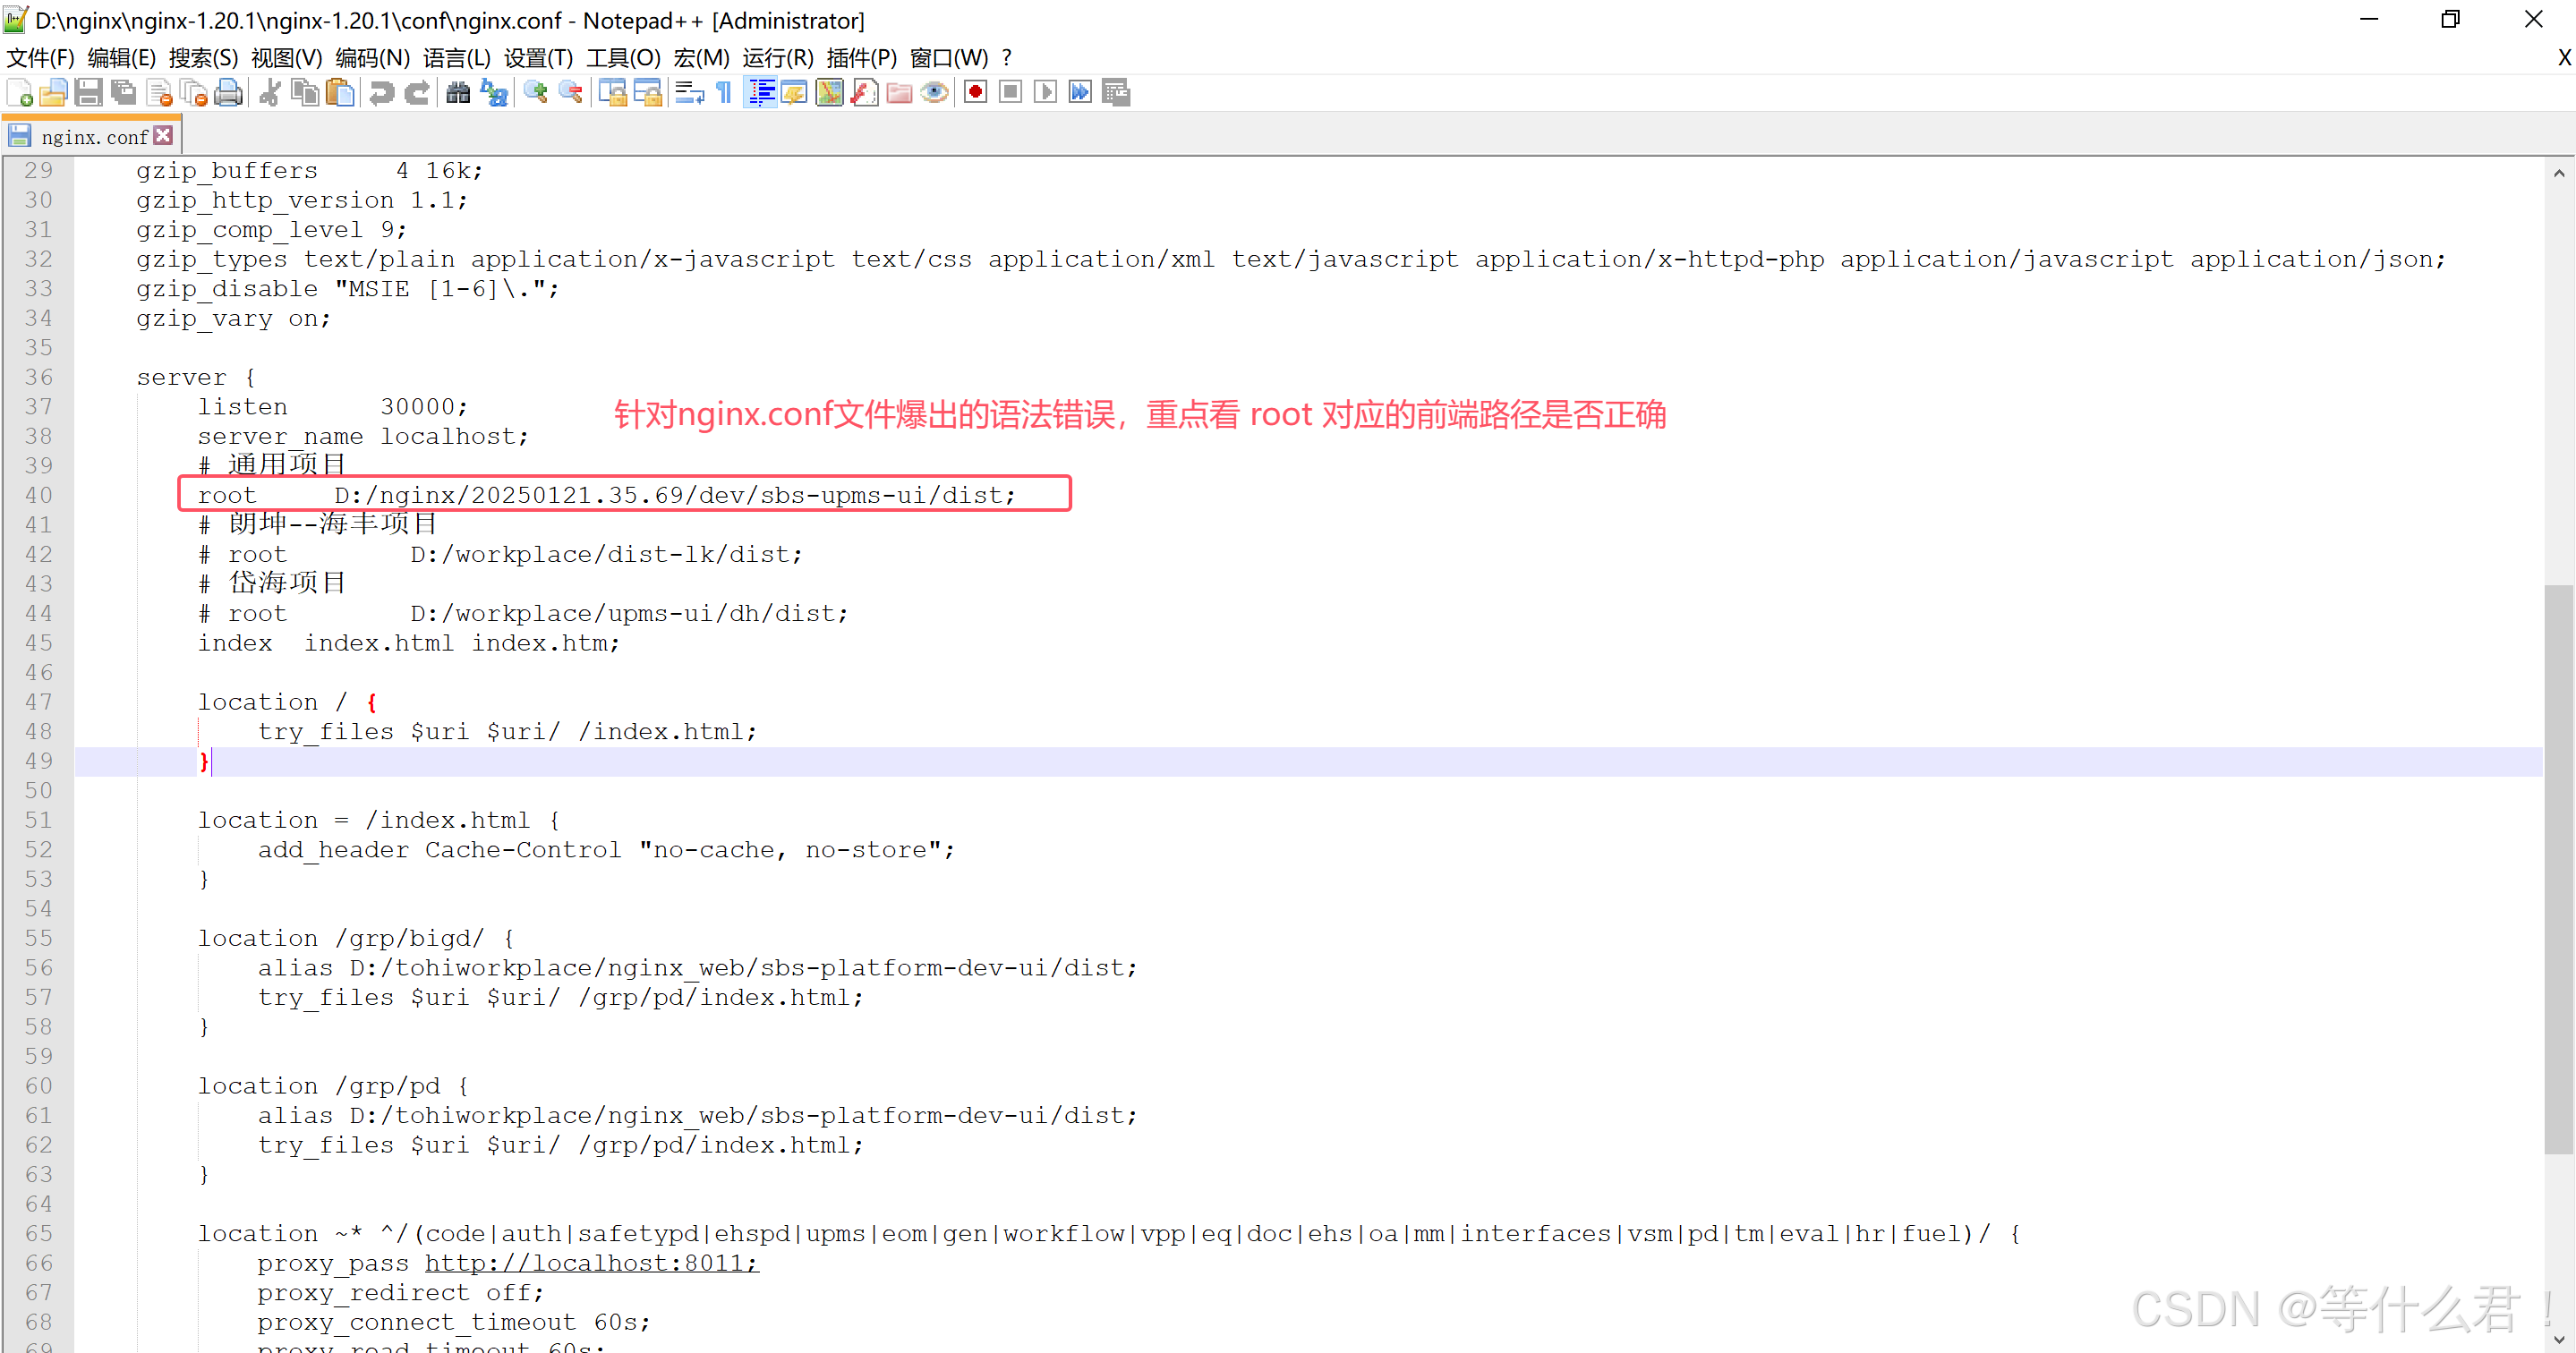Open the 文件(F) menu
Image resolution: width=2576 pixels, height=1353 pixels.
[40, 58]
